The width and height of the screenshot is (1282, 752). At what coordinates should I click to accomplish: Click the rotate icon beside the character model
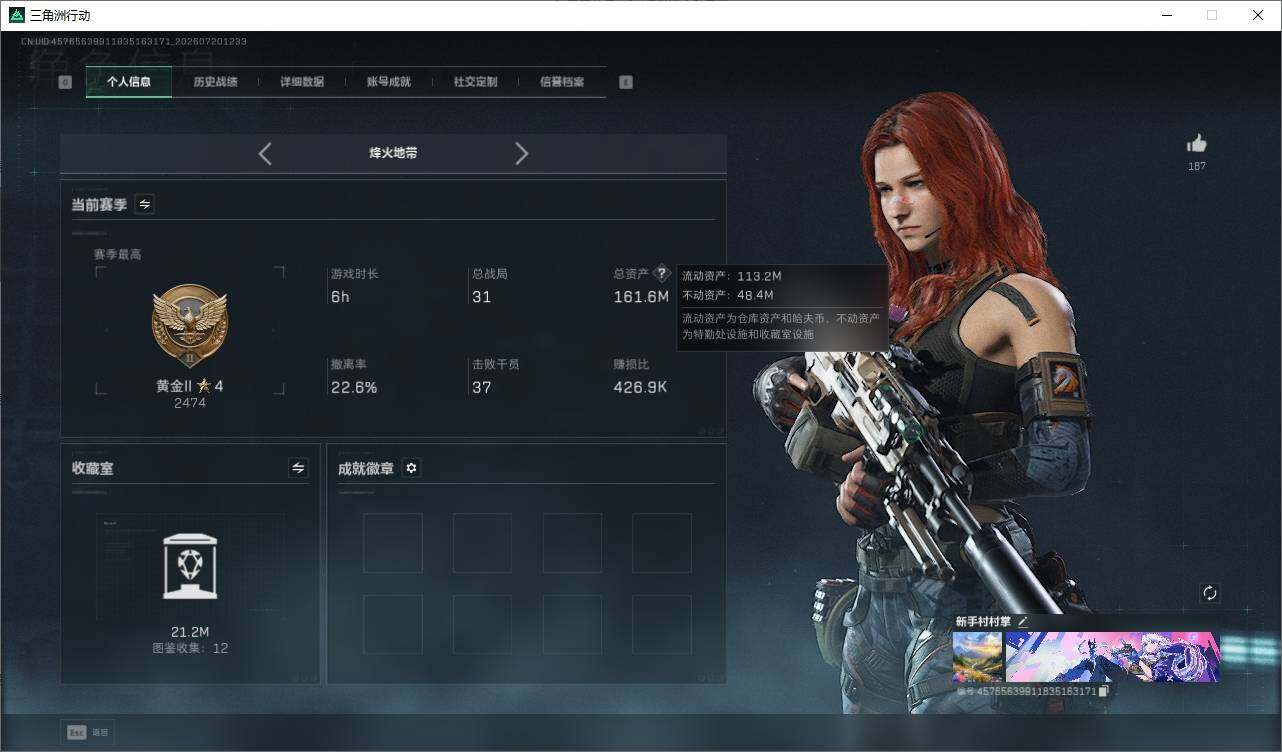click(x=1210, y=593)
